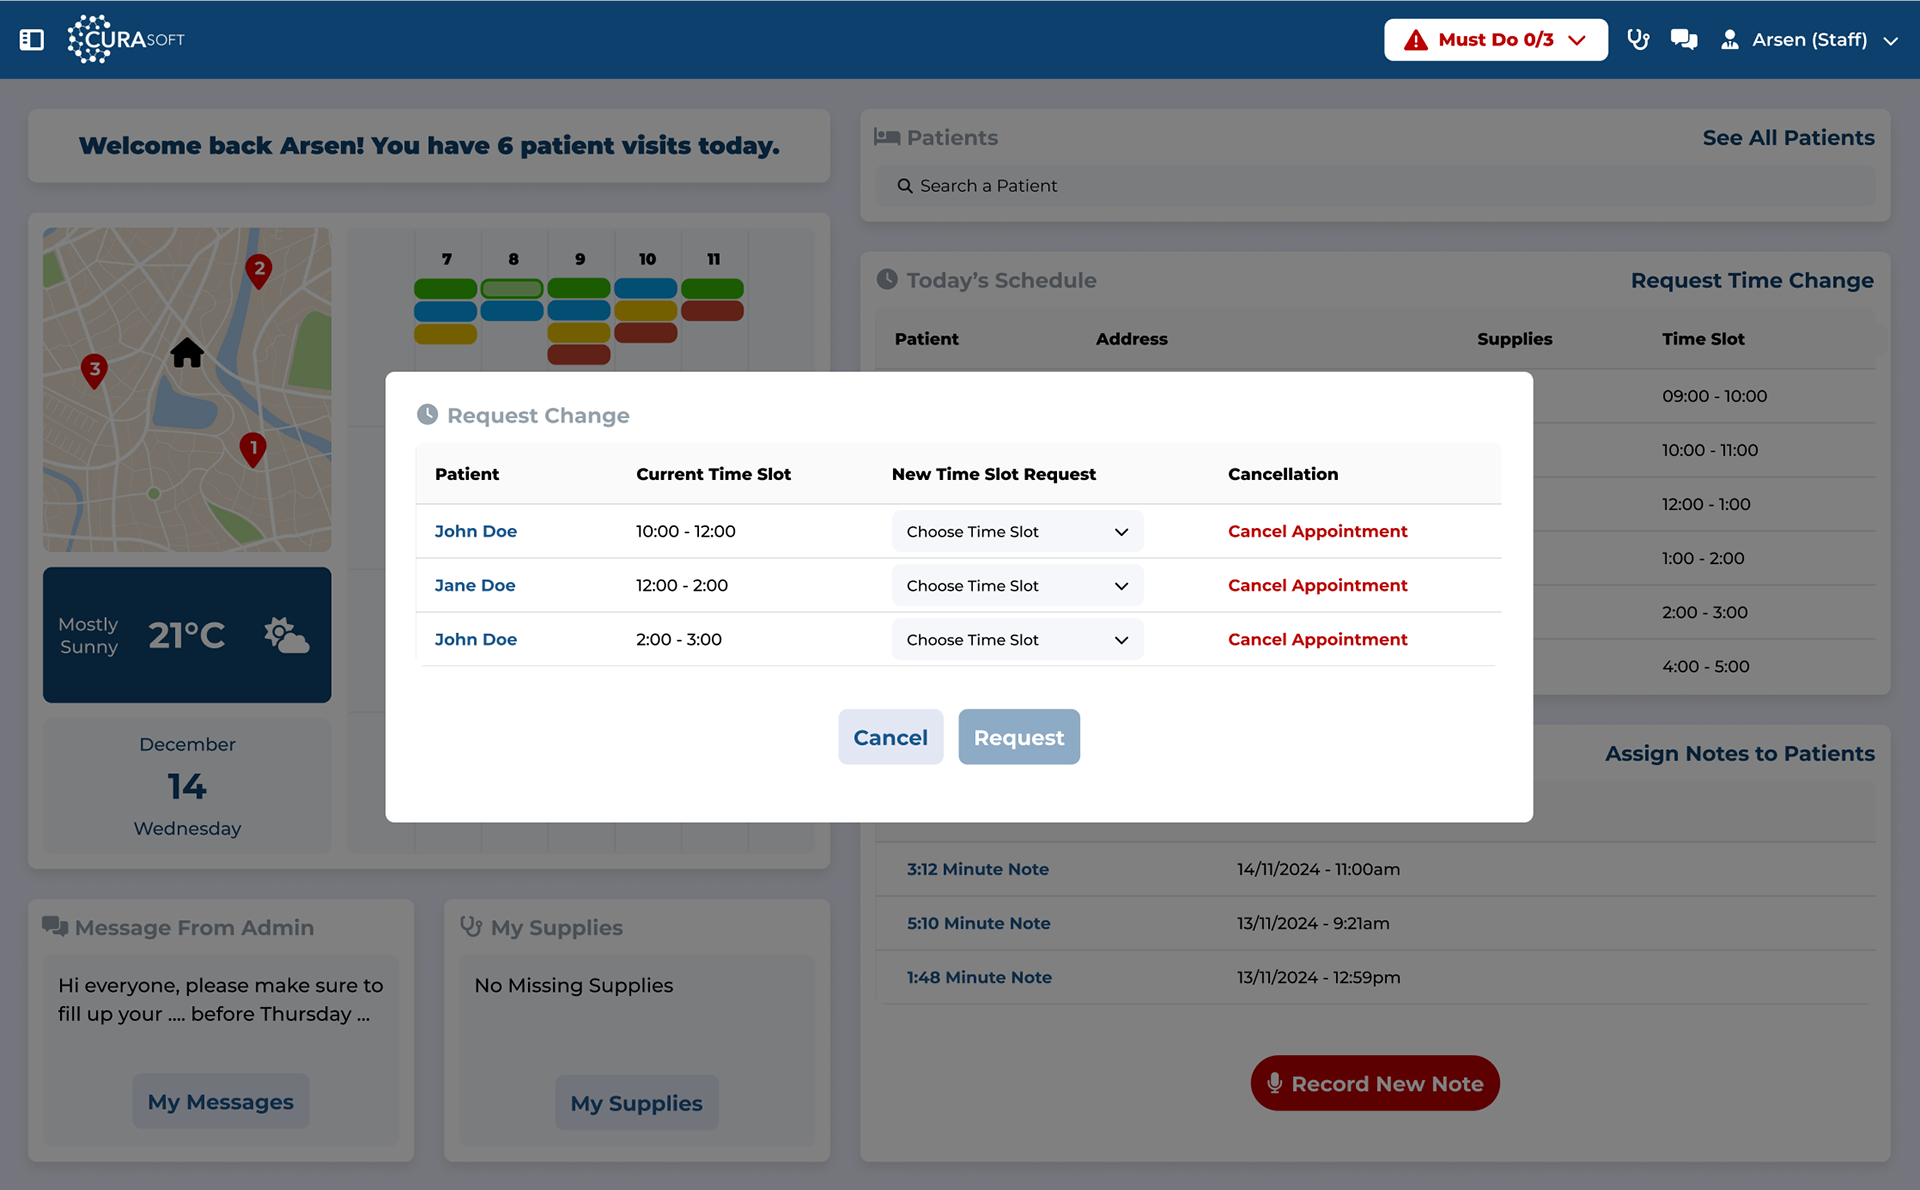Open time slot dropdown for John Doe 10:00 - 12:00

click(1017, 532)
